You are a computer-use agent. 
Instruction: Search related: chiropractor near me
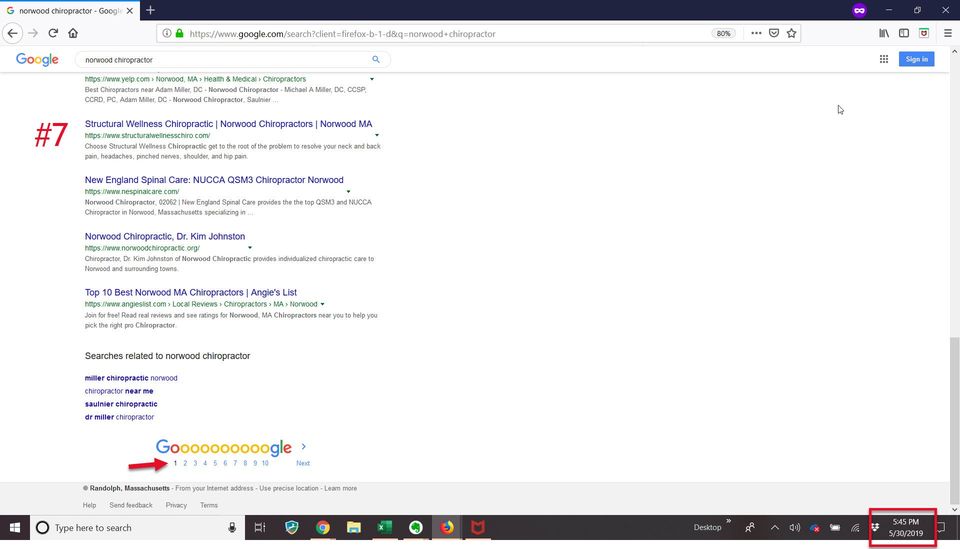click(x=119, y=391)
